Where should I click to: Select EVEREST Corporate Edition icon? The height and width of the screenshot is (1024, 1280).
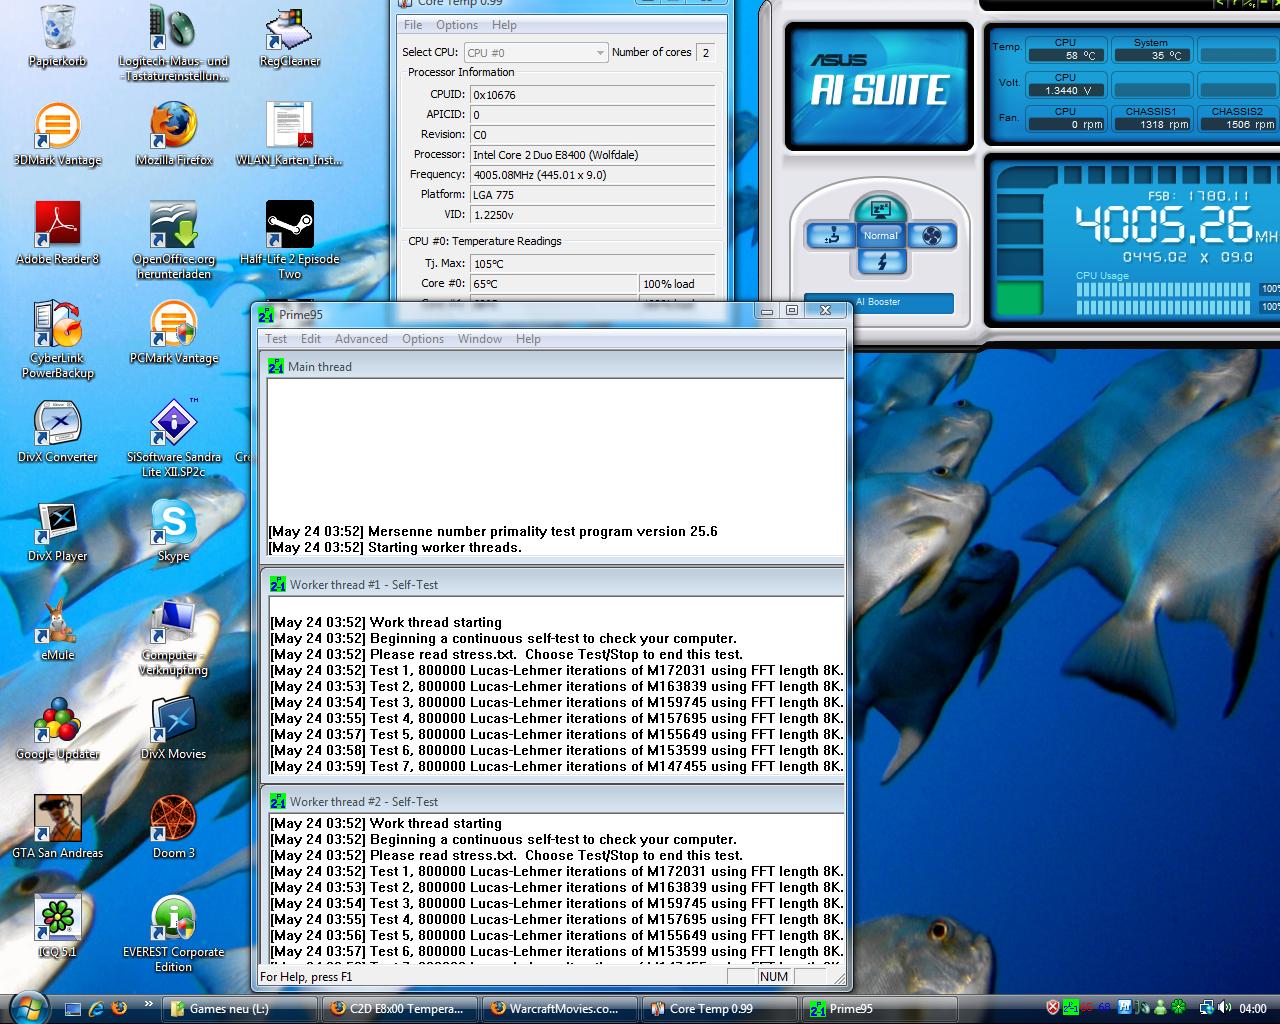[173, 934]
